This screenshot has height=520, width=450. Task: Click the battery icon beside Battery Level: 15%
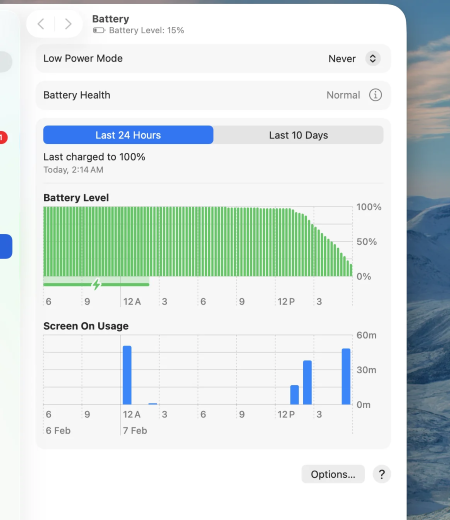[x=99, y=30]
